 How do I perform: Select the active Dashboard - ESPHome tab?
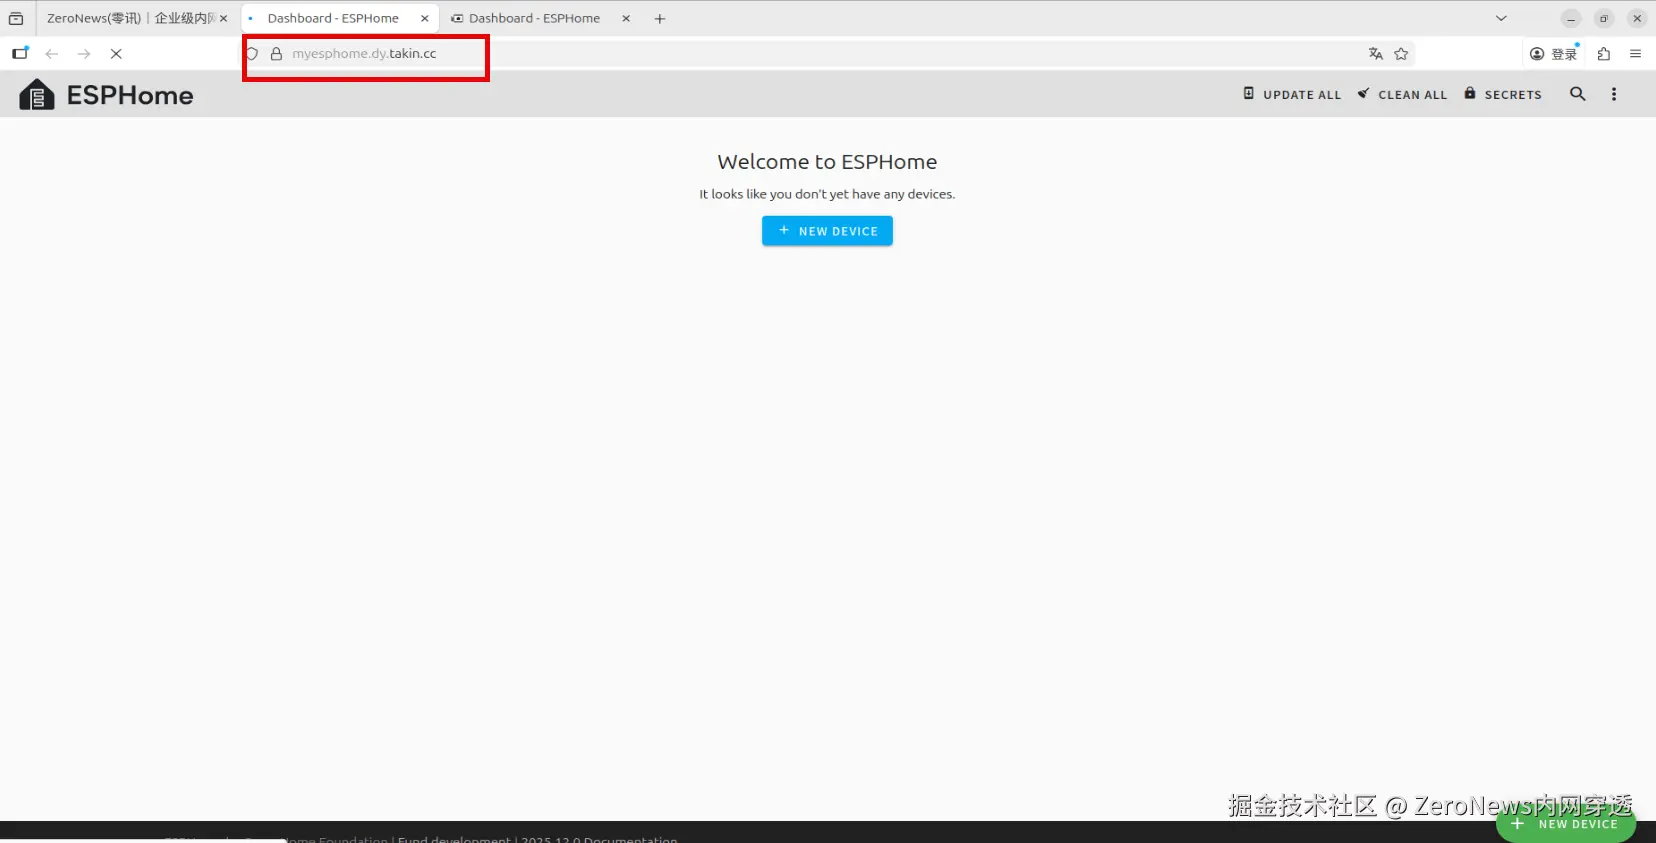(x=333, y=18)
